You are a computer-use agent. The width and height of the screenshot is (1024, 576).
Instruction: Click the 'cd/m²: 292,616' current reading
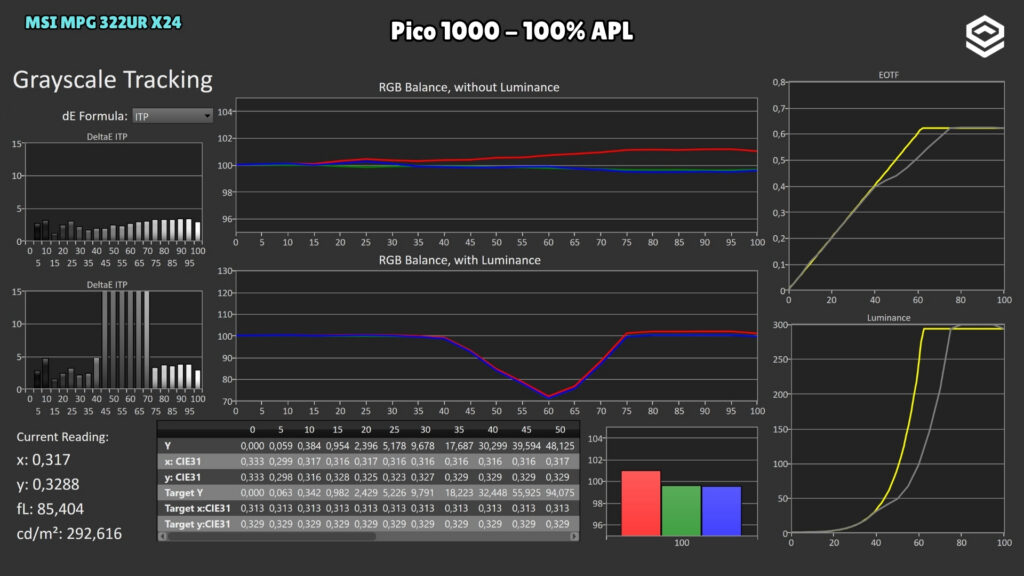tap(69, 534)
